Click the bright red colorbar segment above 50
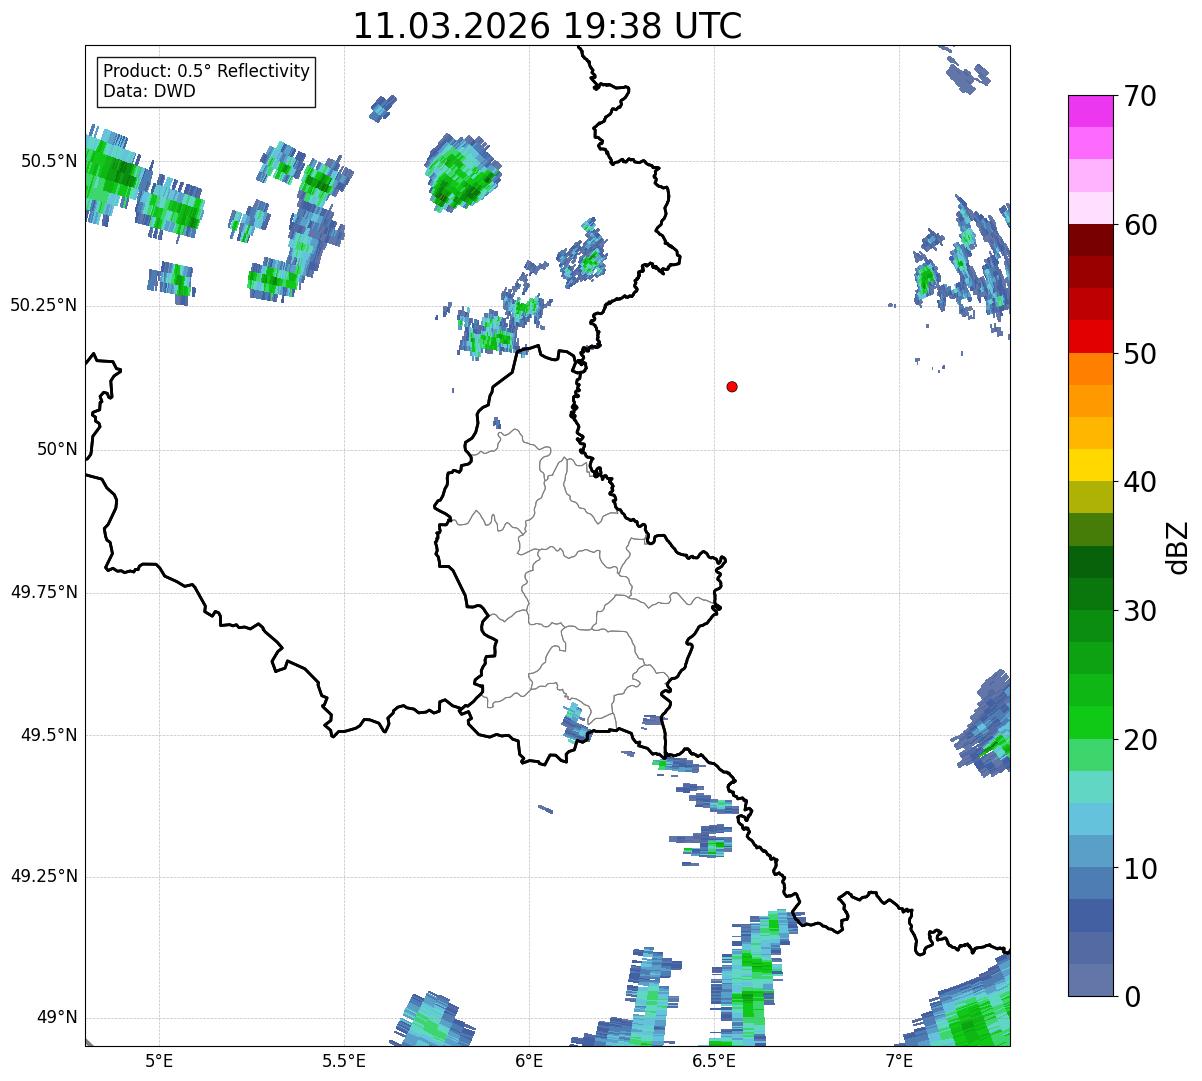The width and height of the screenshot is (1202, 1081). 1090,336
